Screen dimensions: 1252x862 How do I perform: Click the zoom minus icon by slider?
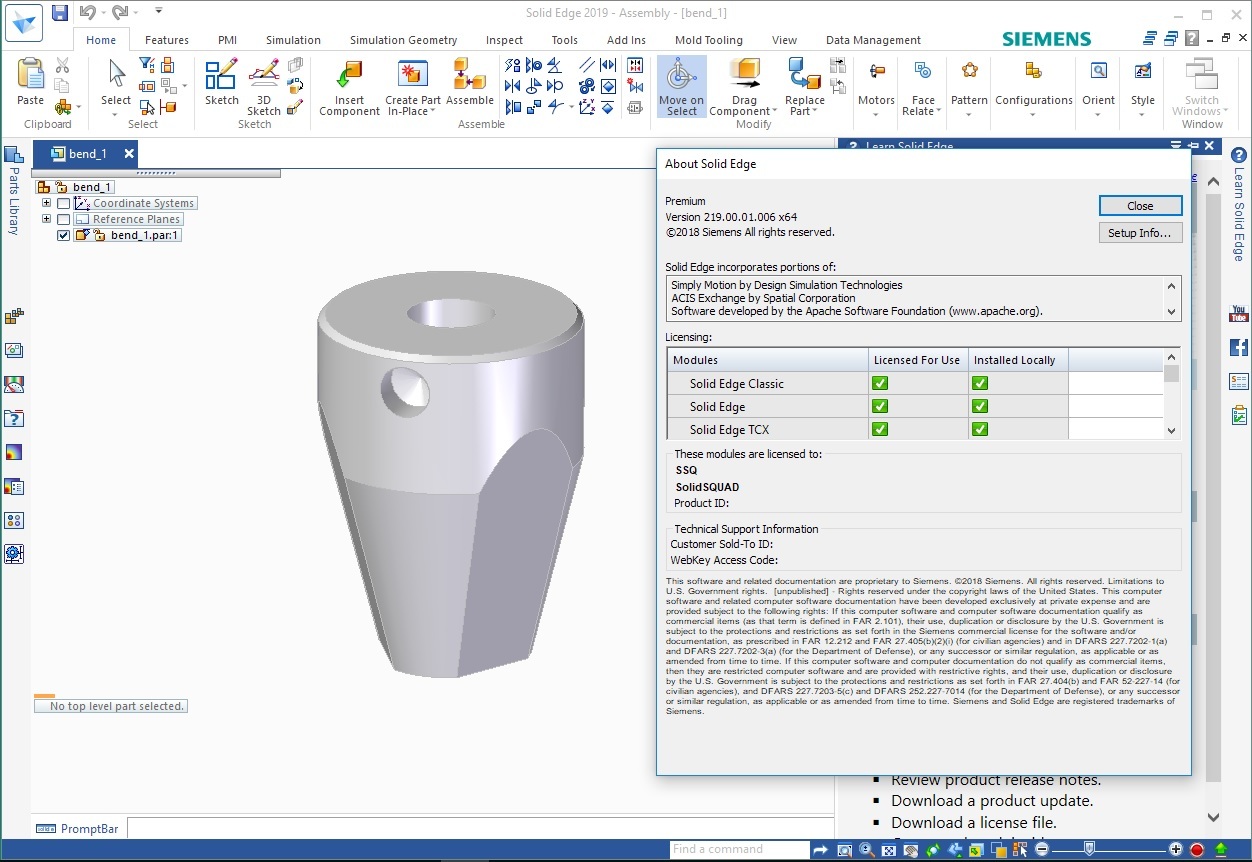coord(1042,850)
